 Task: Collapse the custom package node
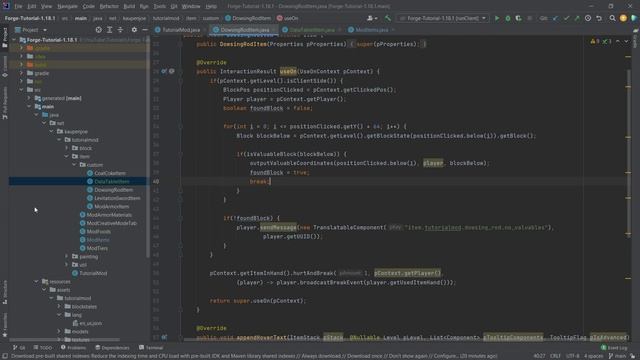pyautogui.click(x=74, y=165)
